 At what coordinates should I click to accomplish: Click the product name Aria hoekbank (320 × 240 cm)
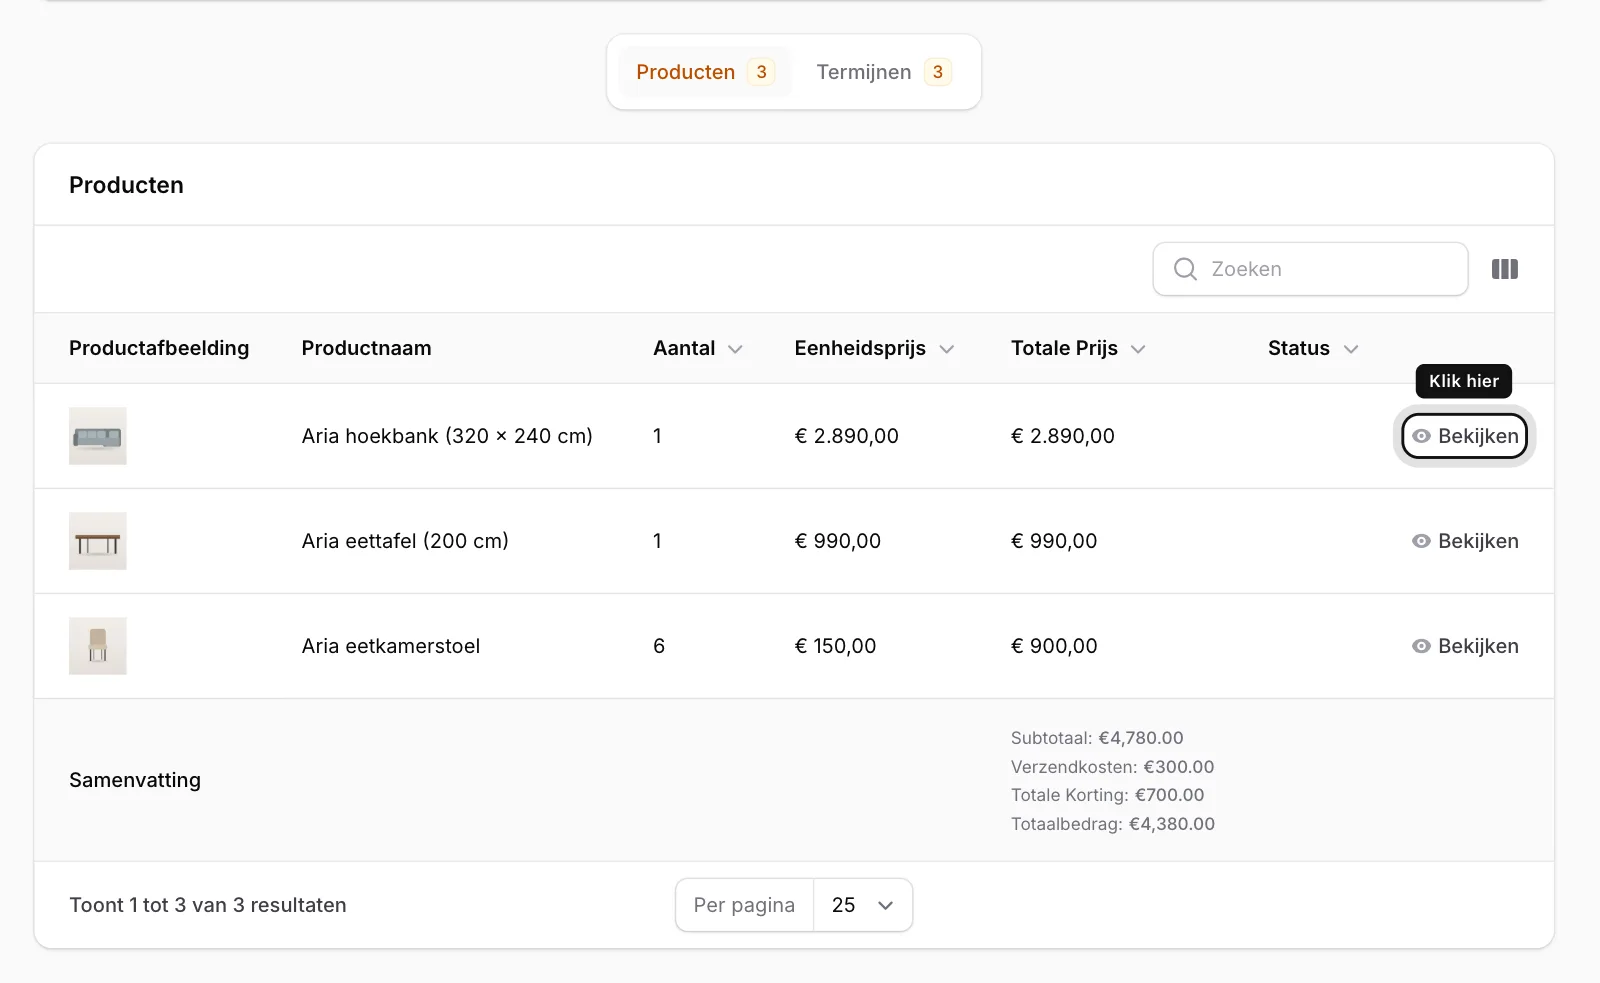pyautogui.click(x=447, y=436)
